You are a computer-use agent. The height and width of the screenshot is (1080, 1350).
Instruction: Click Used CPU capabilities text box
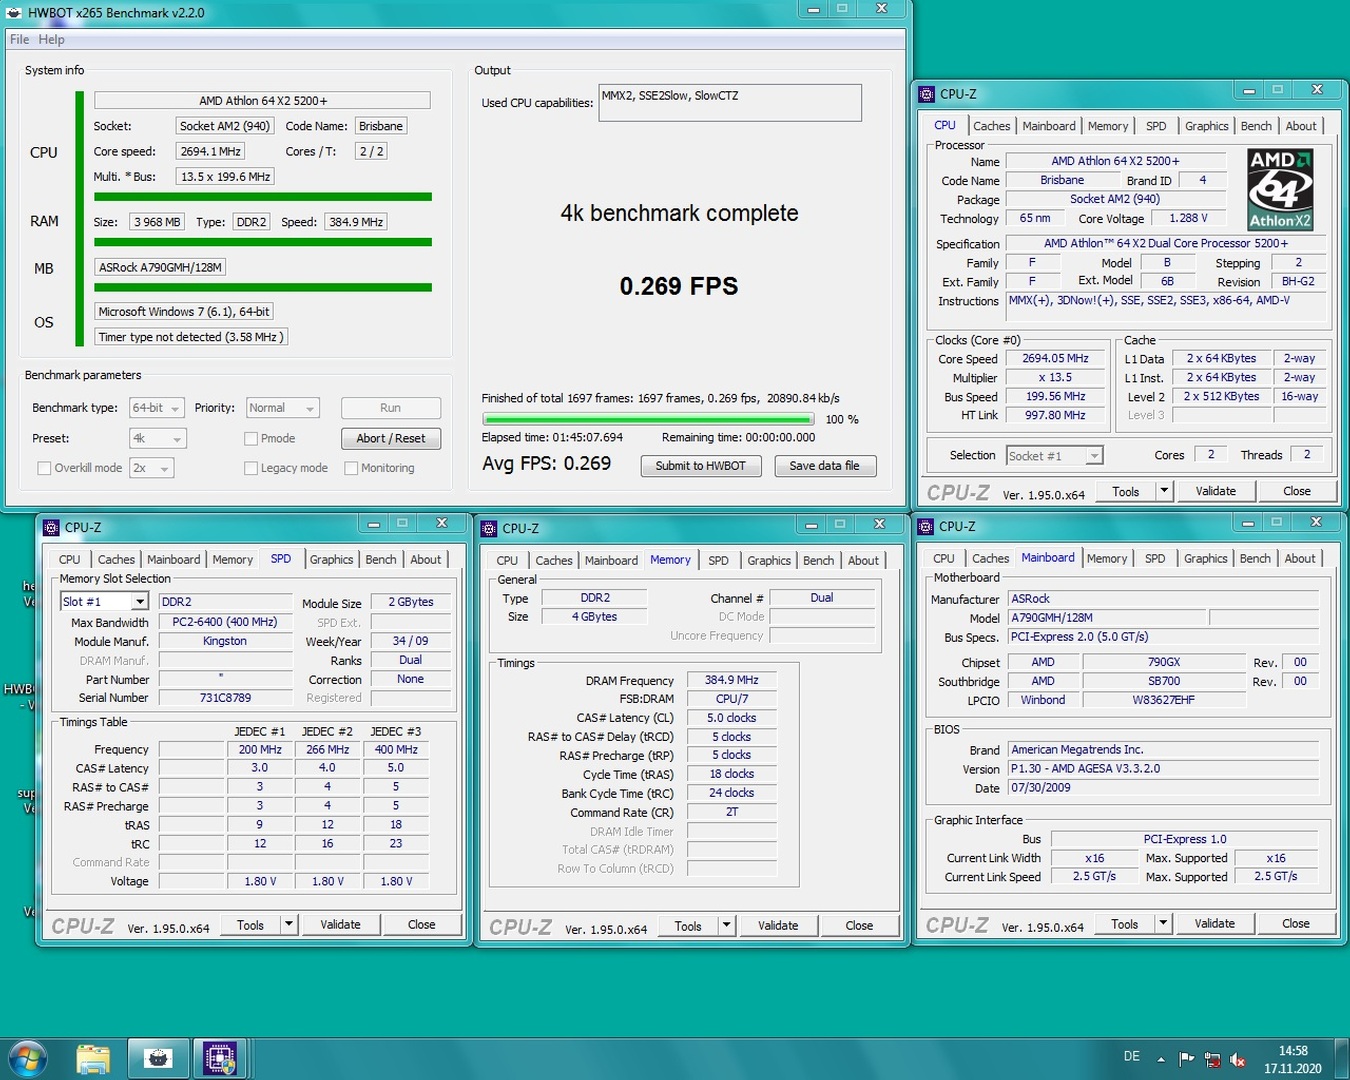(x=730, y=103)
